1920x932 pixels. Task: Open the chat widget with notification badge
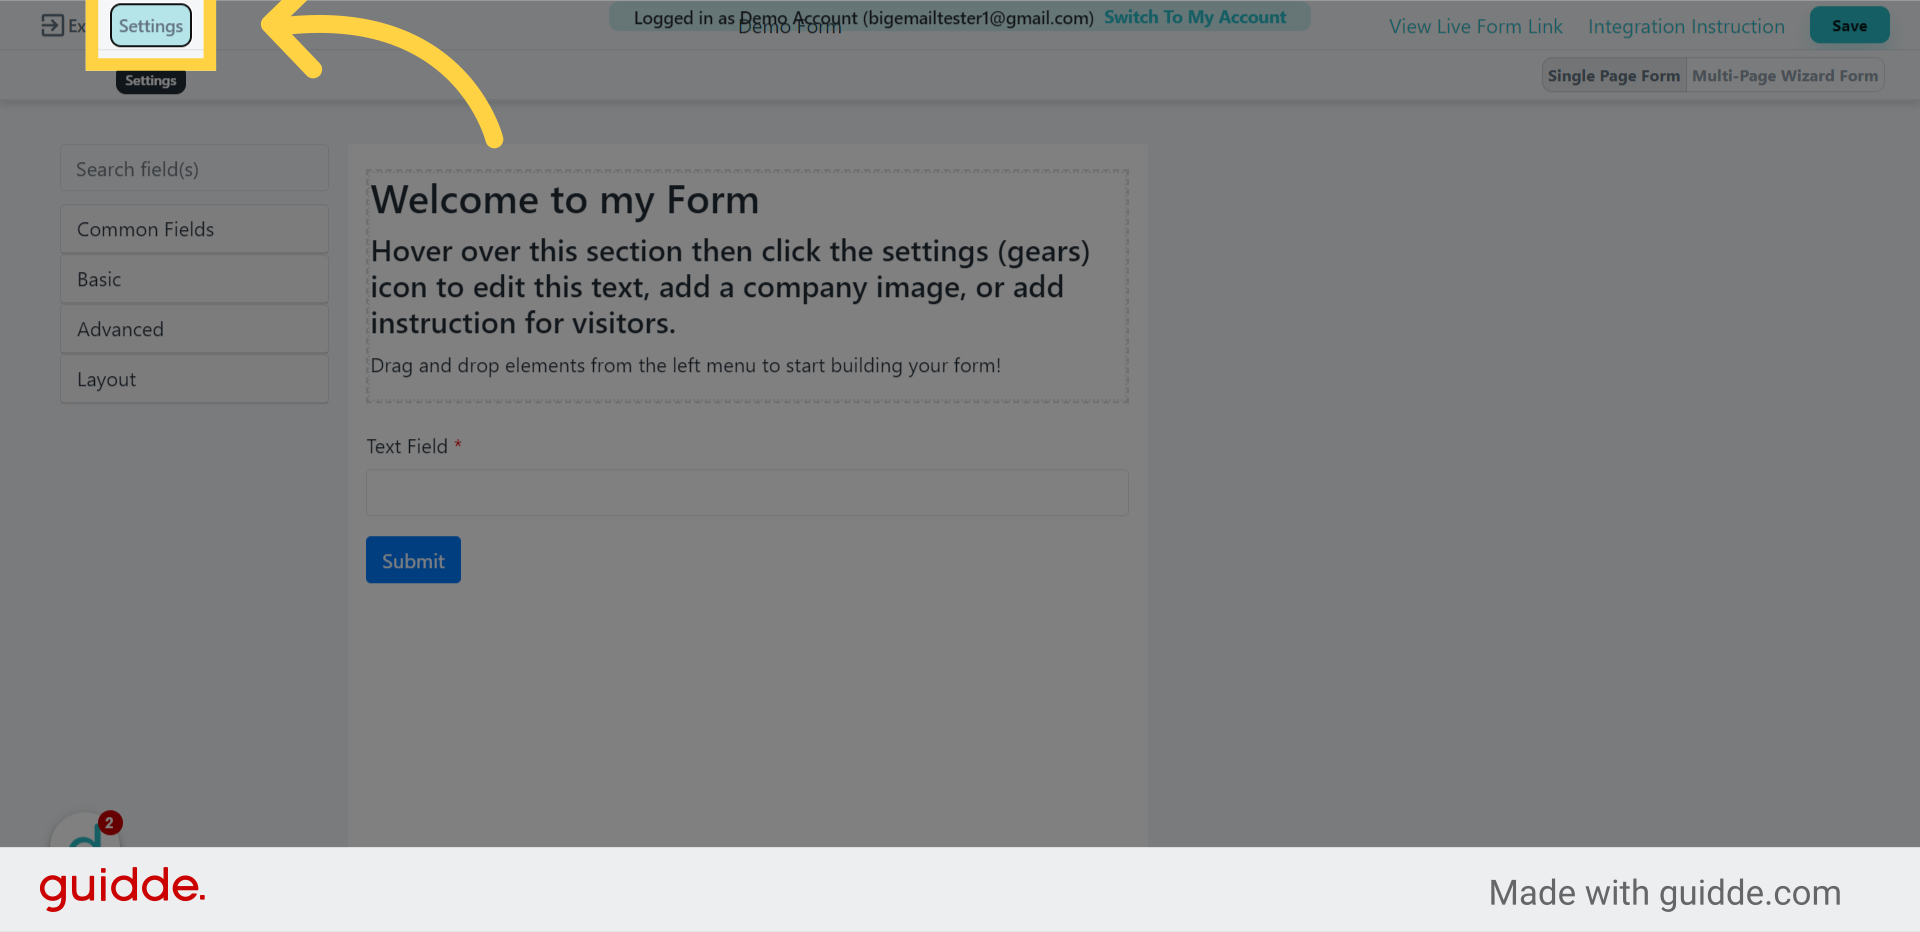85,830
